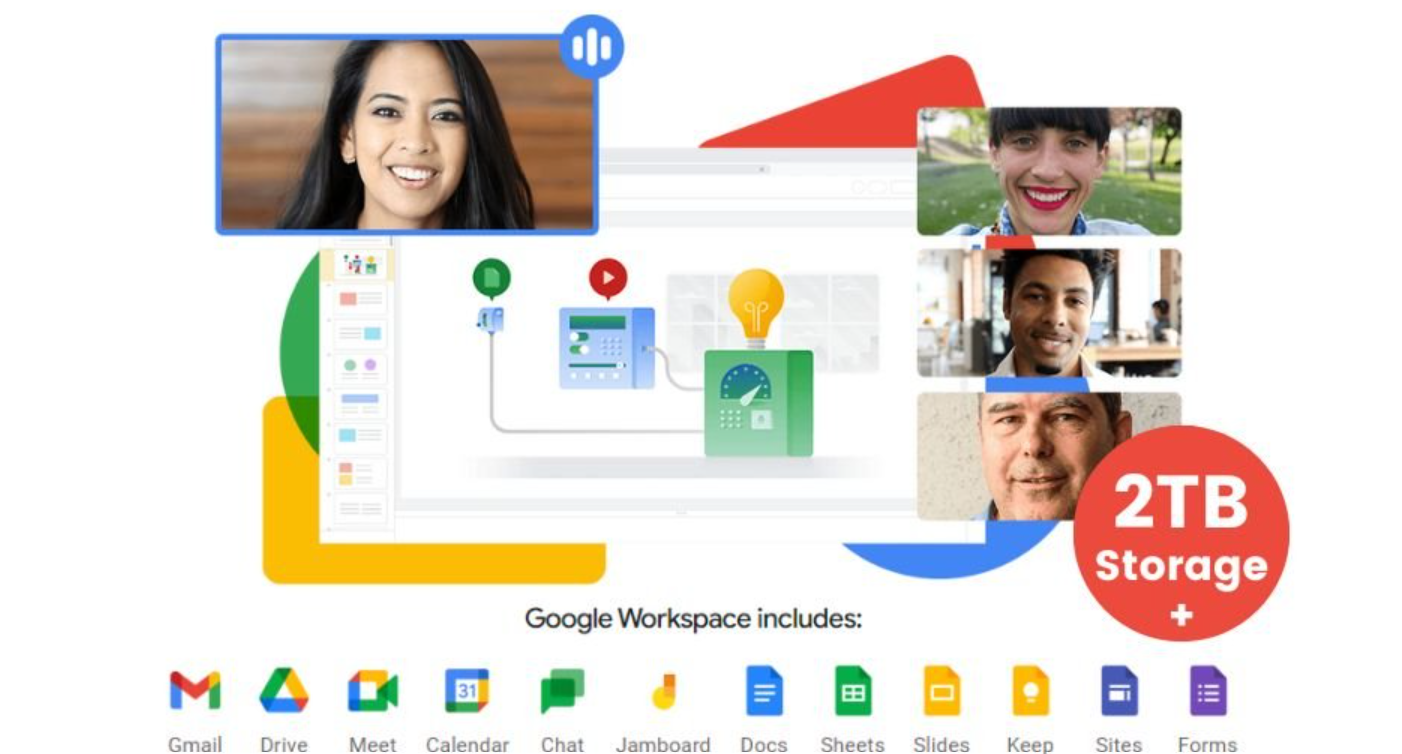Select the video tile of man in cafe

click(x=1049, y=313)
